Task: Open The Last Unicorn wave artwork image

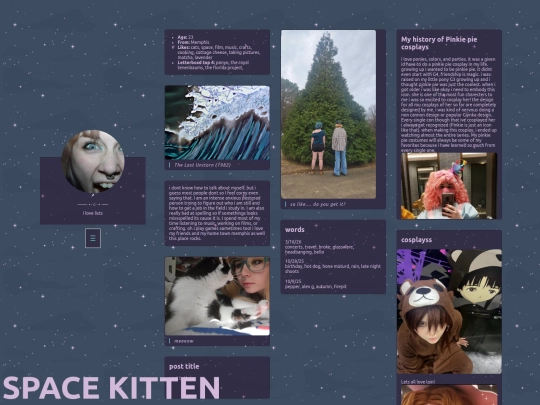Action: tap(217, 123)
